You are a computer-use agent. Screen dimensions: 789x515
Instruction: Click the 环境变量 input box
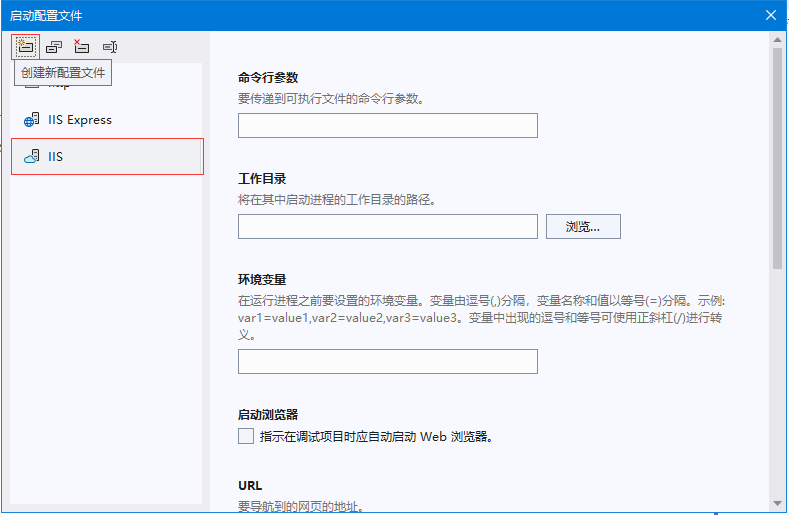click(x=387, y=361)
